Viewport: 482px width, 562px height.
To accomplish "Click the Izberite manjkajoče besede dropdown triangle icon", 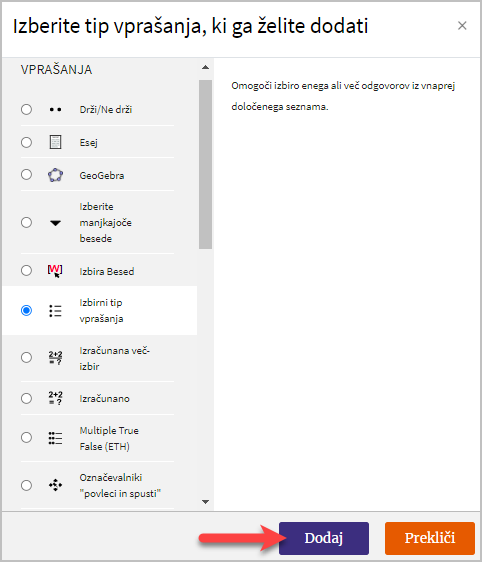I will click(x=55, y=223).
